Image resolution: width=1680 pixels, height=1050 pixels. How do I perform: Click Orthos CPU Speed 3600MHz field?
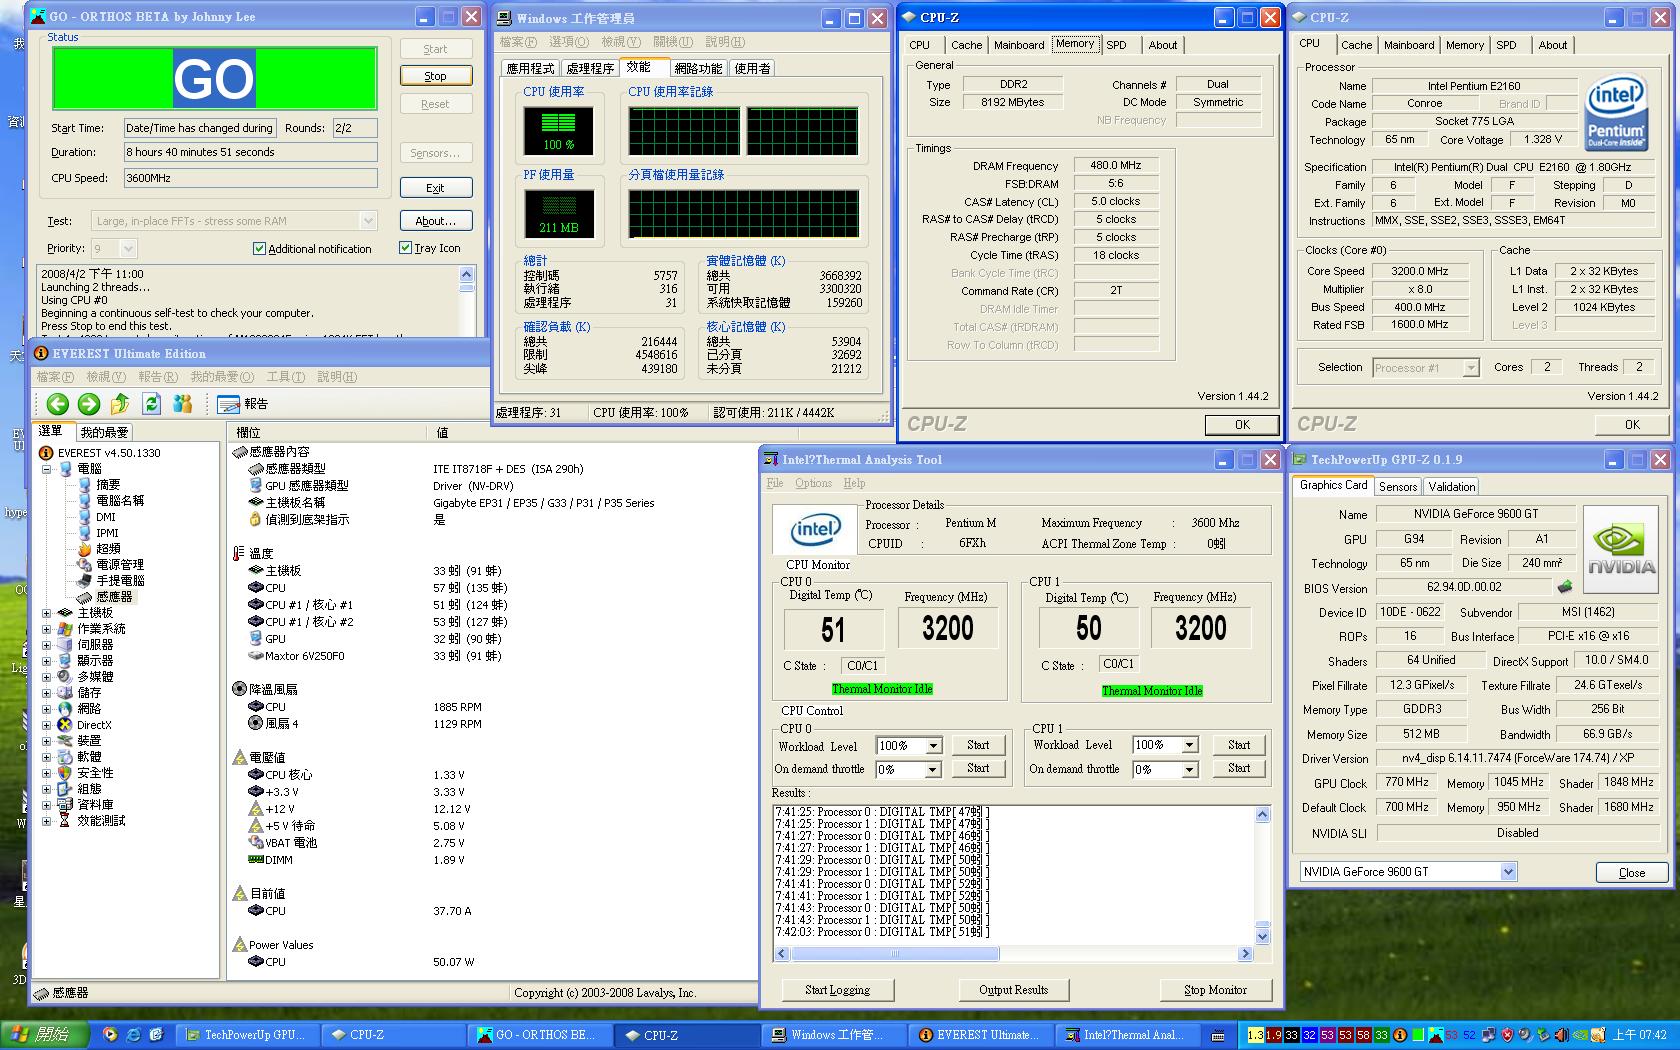[250, 178]
